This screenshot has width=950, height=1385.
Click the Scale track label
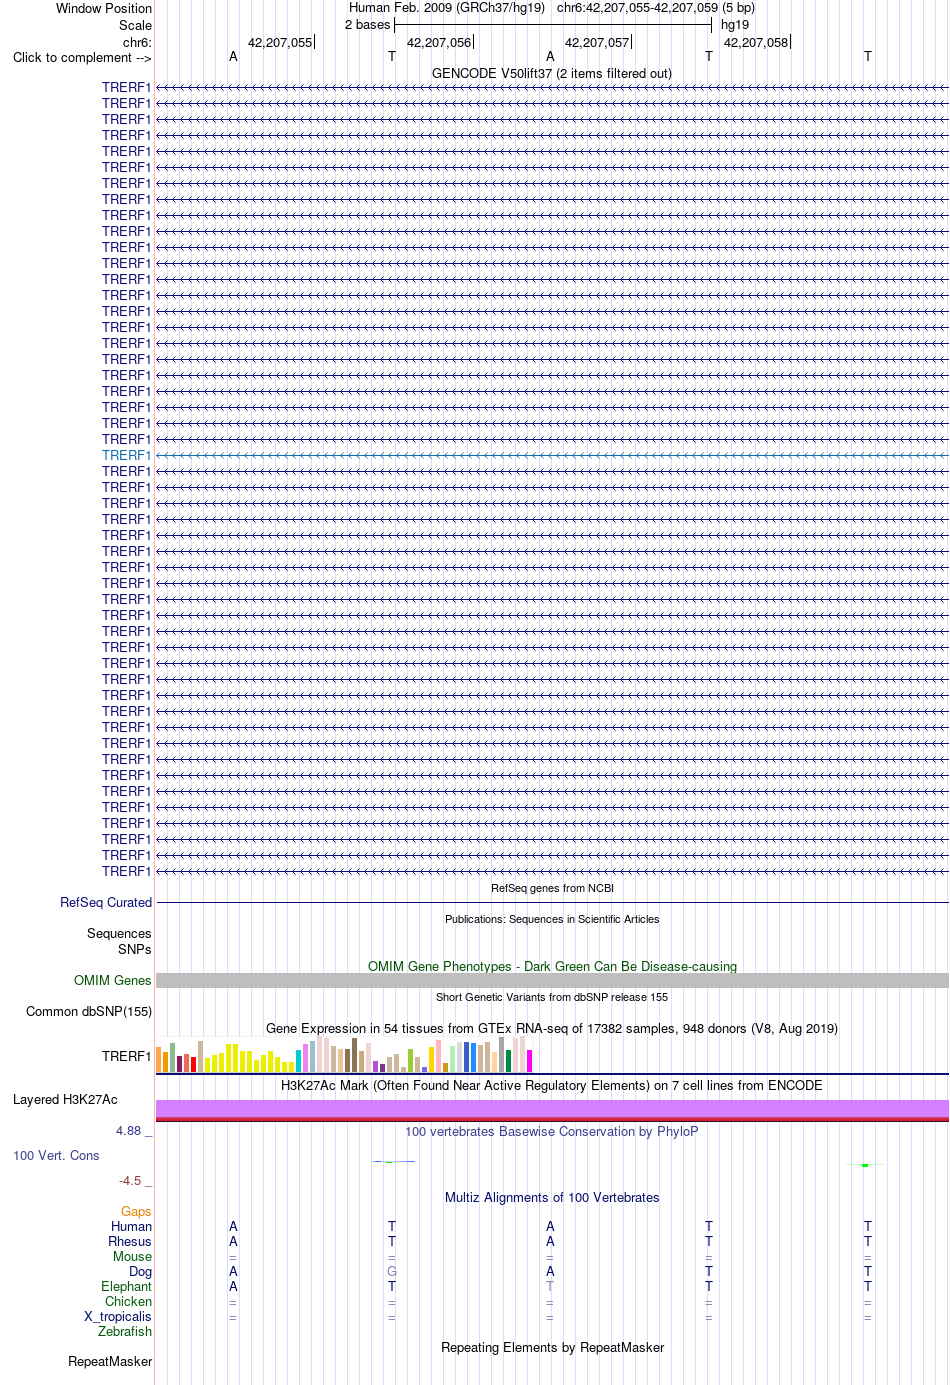pyautogui.click(x=136, y=25)
